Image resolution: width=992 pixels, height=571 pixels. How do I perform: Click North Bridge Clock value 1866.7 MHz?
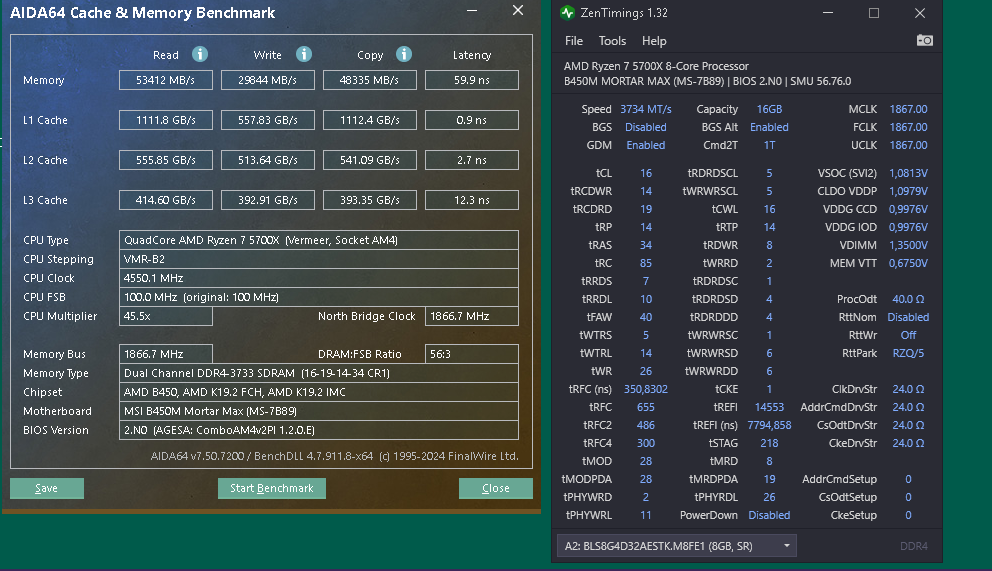pyautogui.click(x=472, y=316)
